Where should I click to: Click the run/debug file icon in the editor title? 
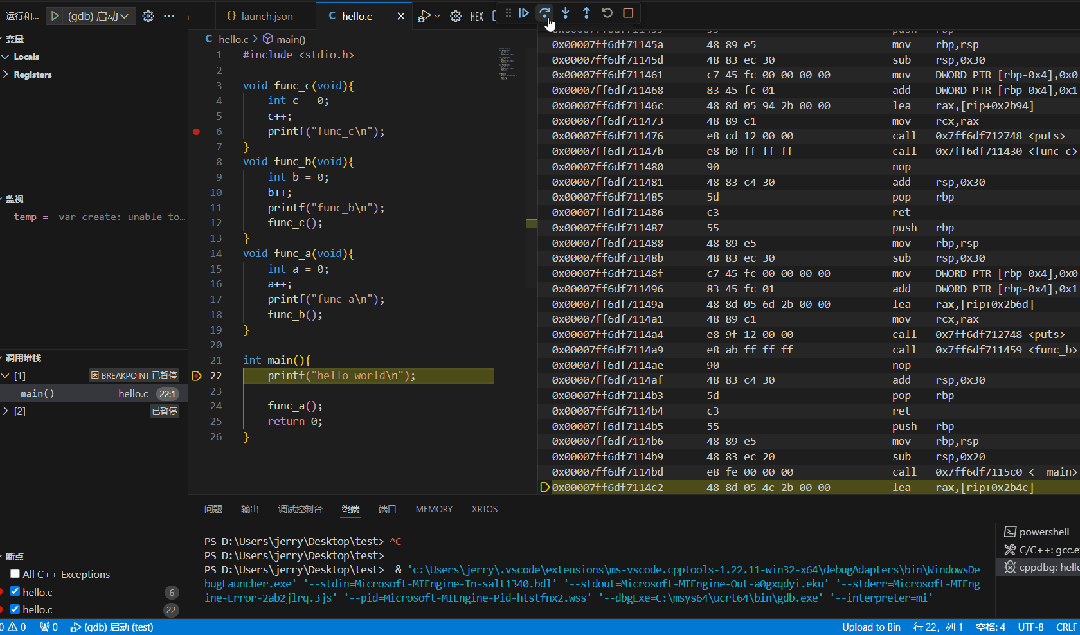pyautogui.click(x=425, y=16)
